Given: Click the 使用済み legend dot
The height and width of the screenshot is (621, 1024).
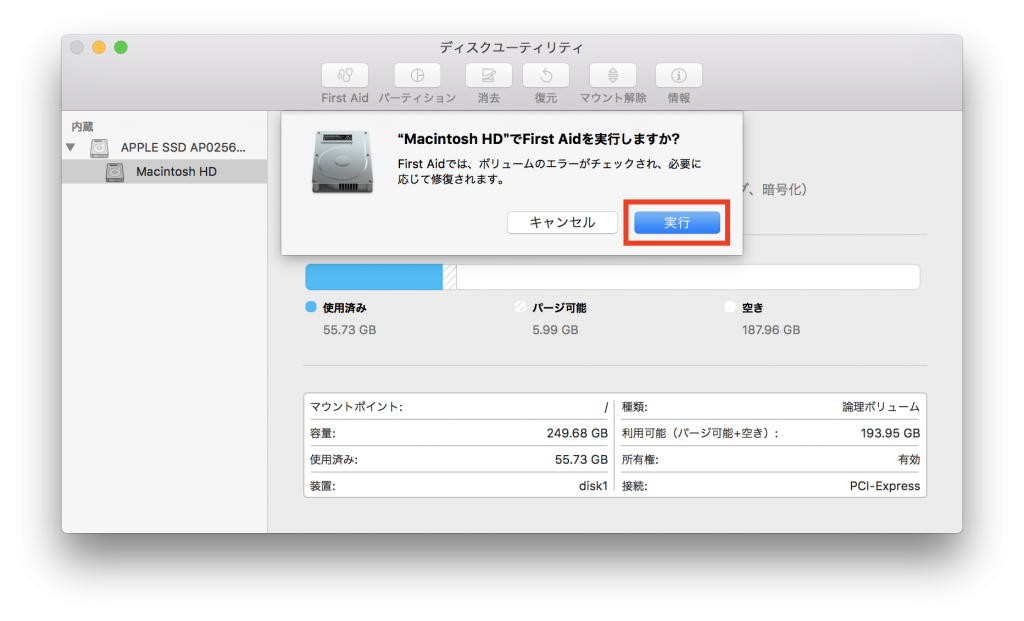Looking at the screenshot, I should [x=310, y=307].
